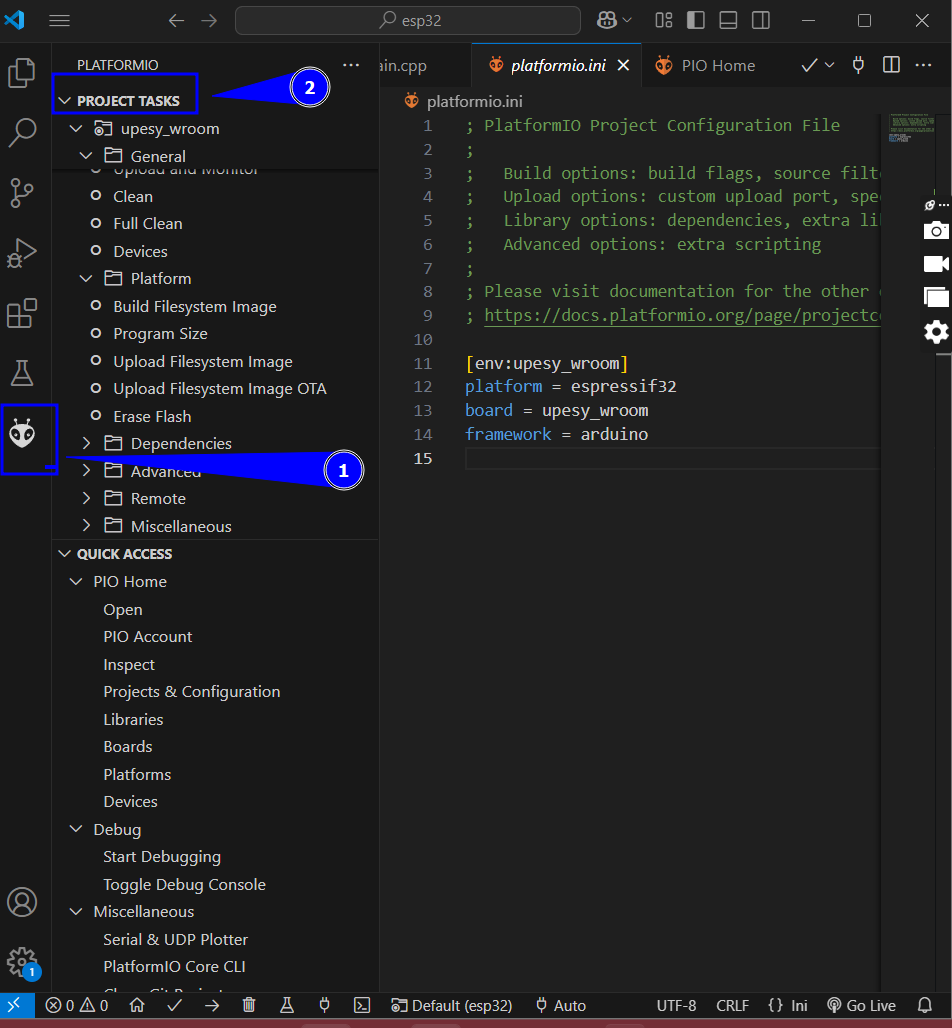Click the status bar PlatformIO Home icon

(x=136, y=1005)
